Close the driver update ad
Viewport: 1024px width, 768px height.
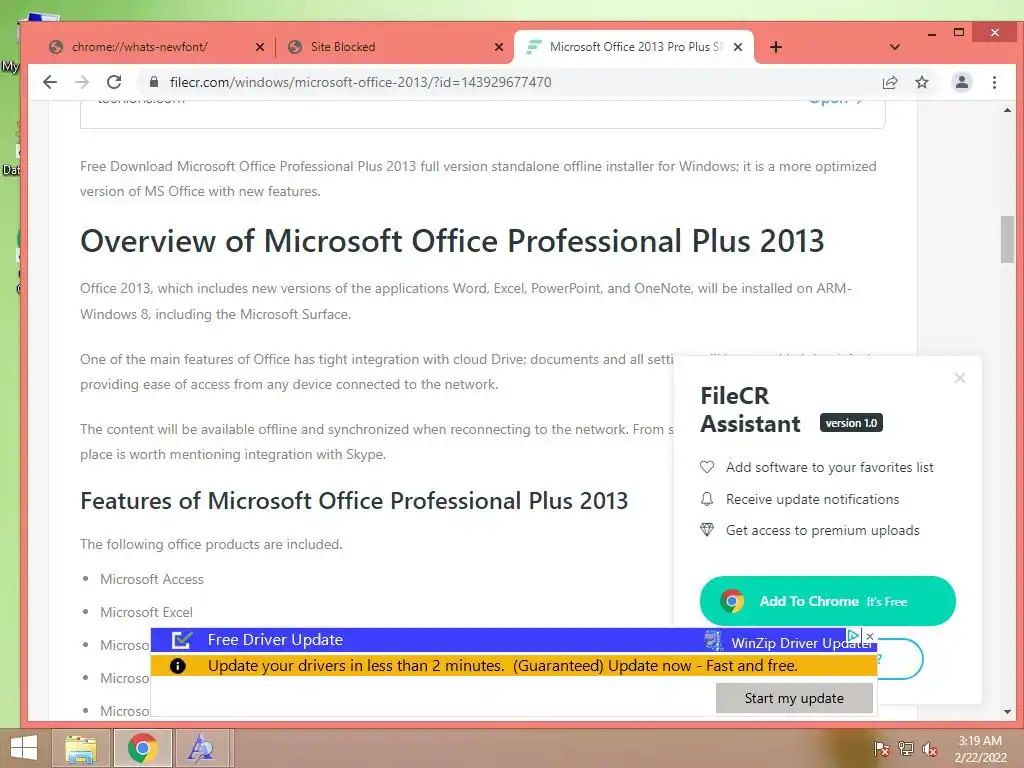coord(870,636)
